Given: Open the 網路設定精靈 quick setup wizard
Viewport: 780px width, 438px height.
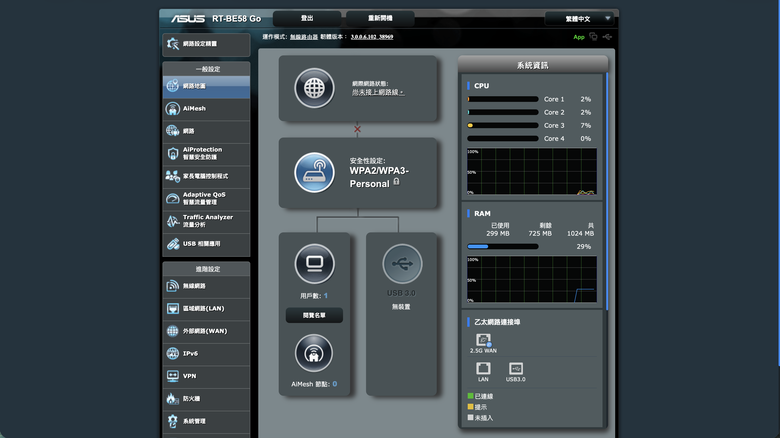Looking at the screenshot, I should (206, 44).
